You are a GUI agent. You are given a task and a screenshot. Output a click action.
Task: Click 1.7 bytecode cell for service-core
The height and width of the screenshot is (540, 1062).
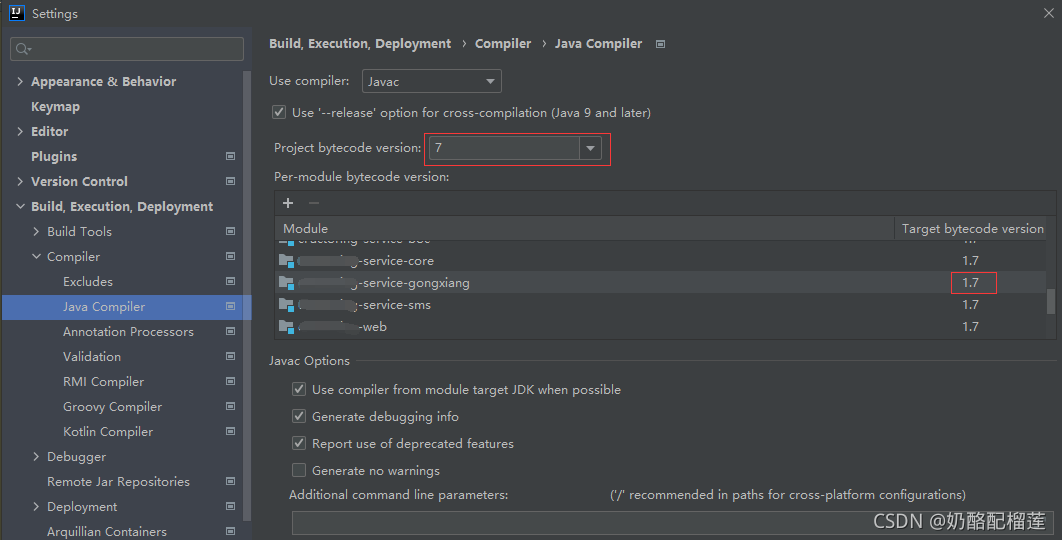(971, 261)
